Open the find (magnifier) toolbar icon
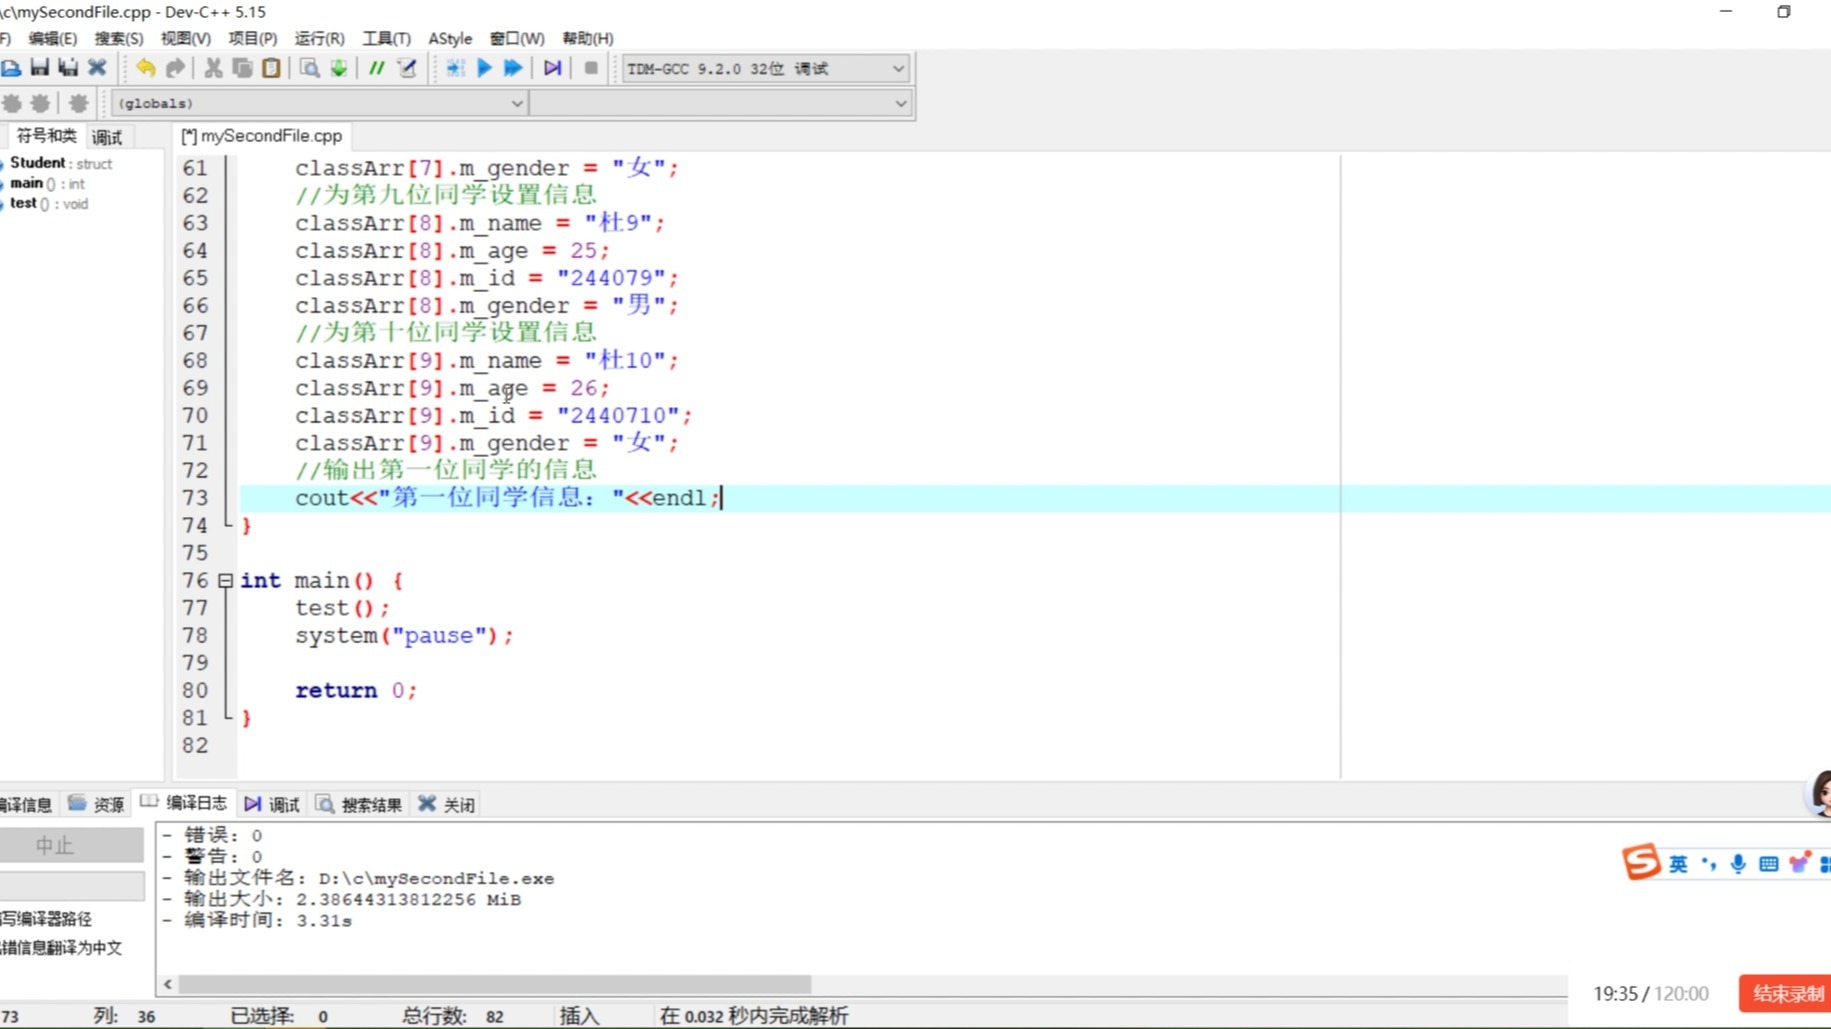The image size is (1831, 1029). tap(310, 68)
